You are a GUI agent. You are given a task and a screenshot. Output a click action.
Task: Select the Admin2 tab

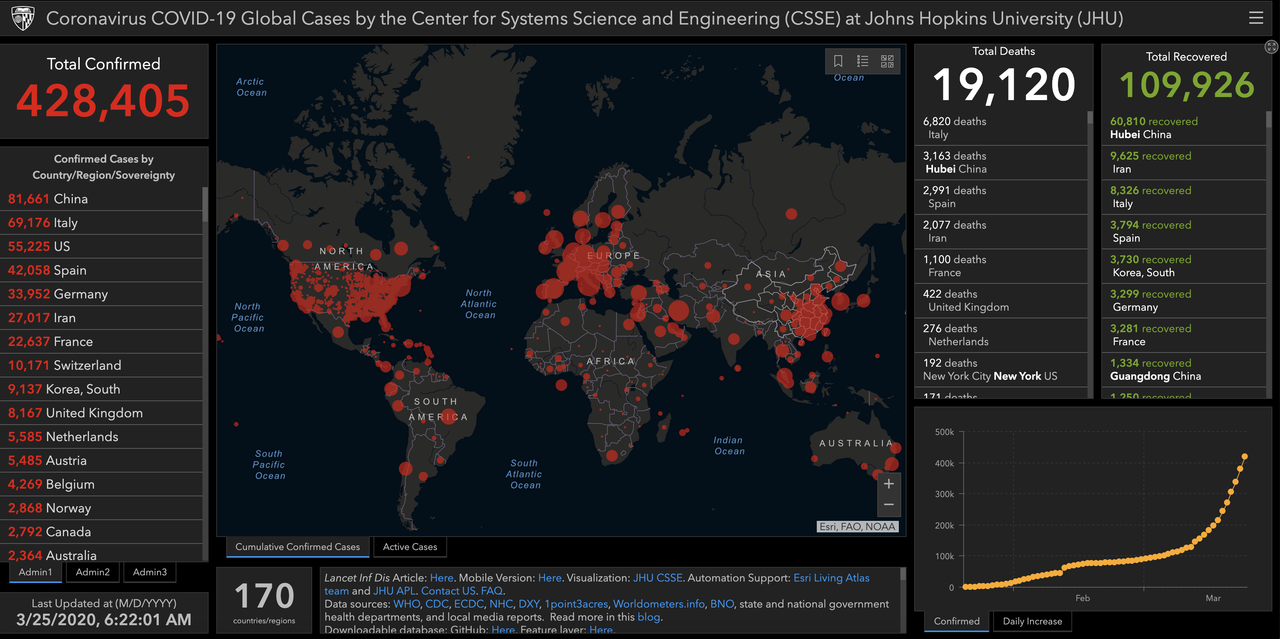93,572
